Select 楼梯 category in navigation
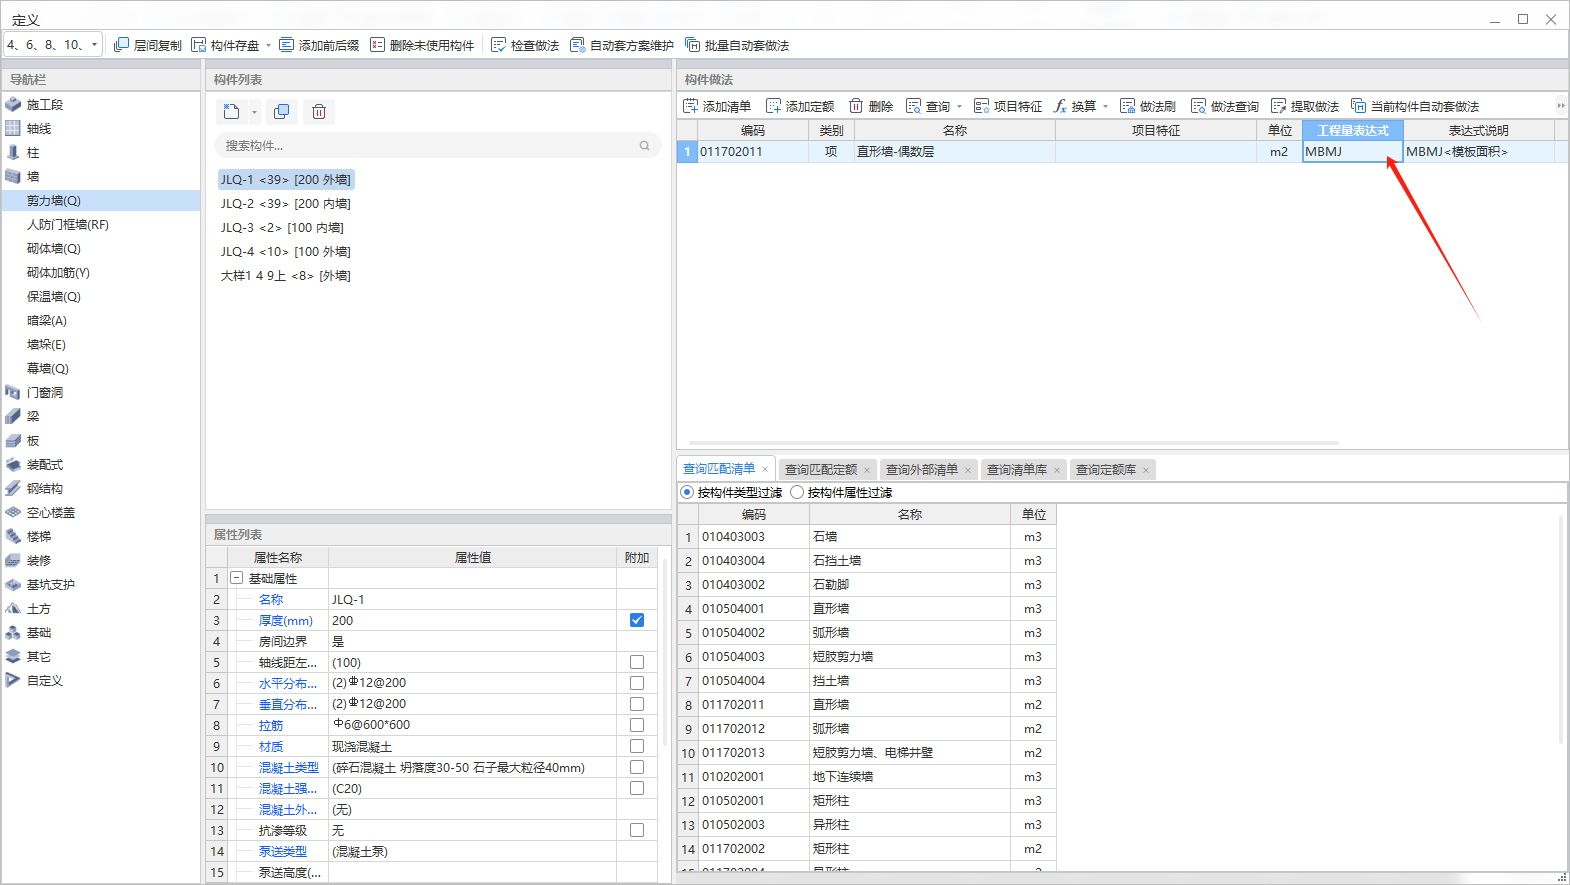Viewport: 1570px width, 885px height. [39, 536]
